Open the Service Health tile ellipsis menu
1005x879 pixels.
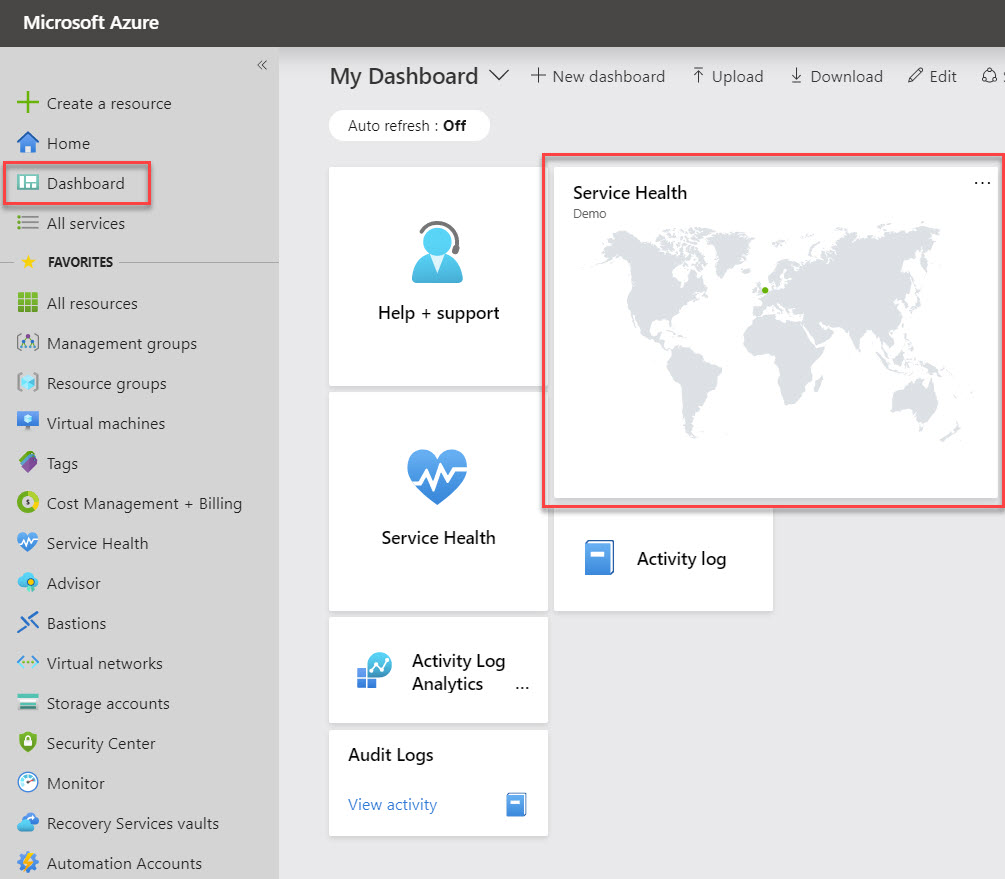(x=982, y=183)
